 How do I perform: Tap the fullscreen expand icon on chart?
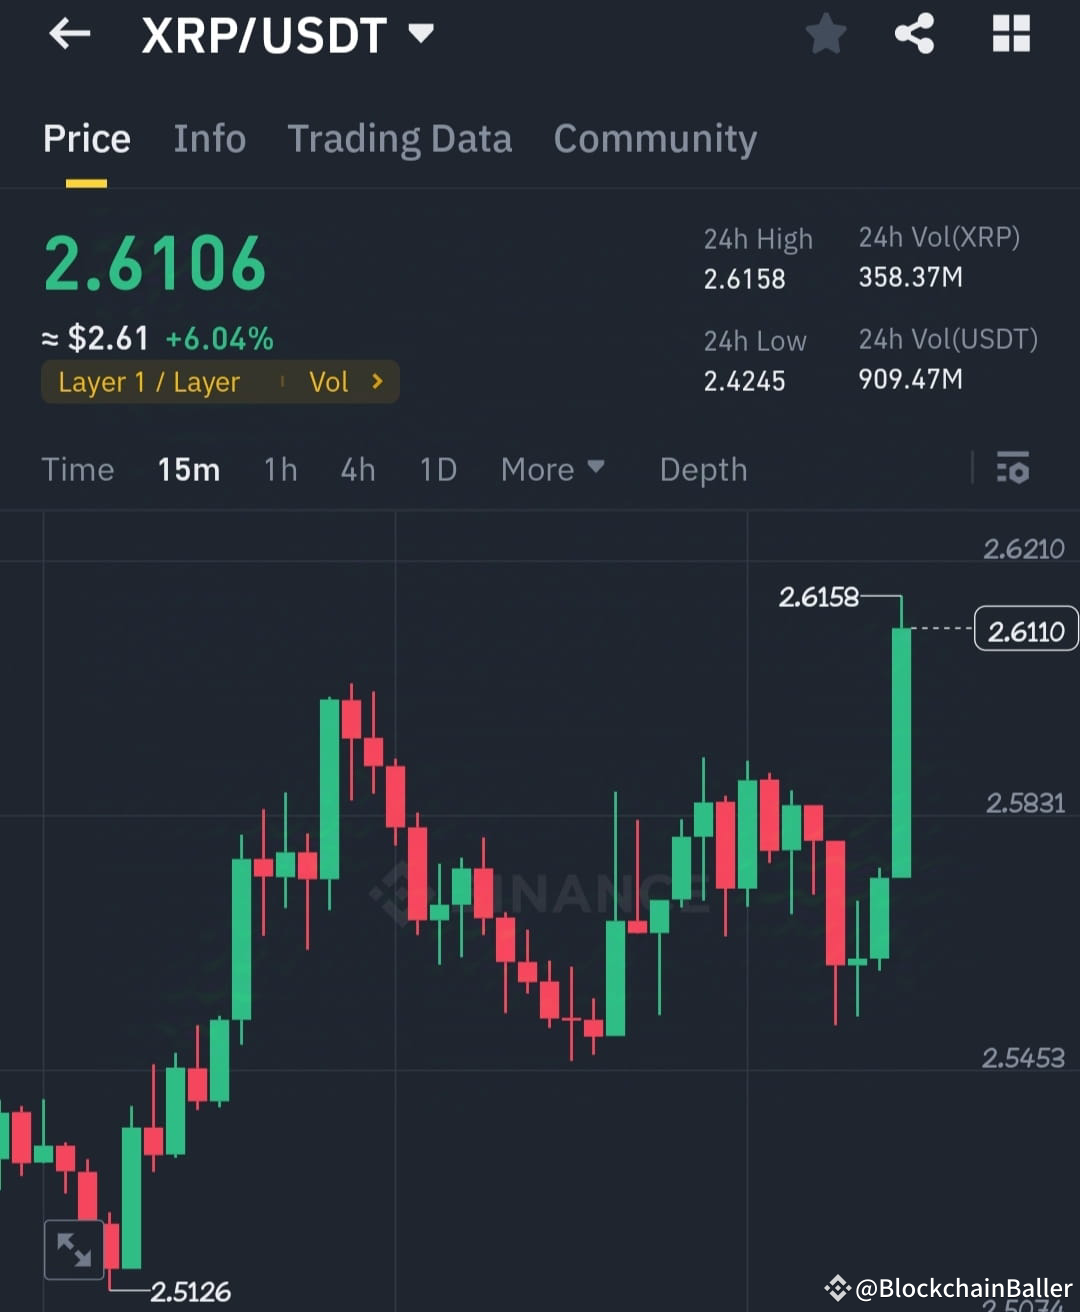[x=73, y=1248]
